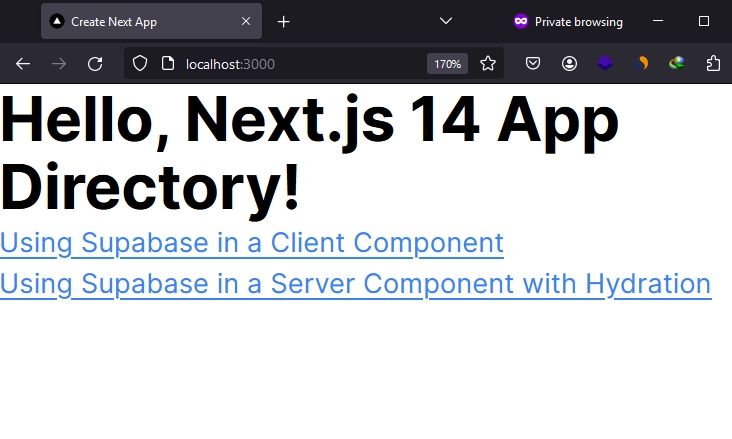This screenshot has height=439, width=732.
Task: Minimize the browser window
Action: [658, 21]
